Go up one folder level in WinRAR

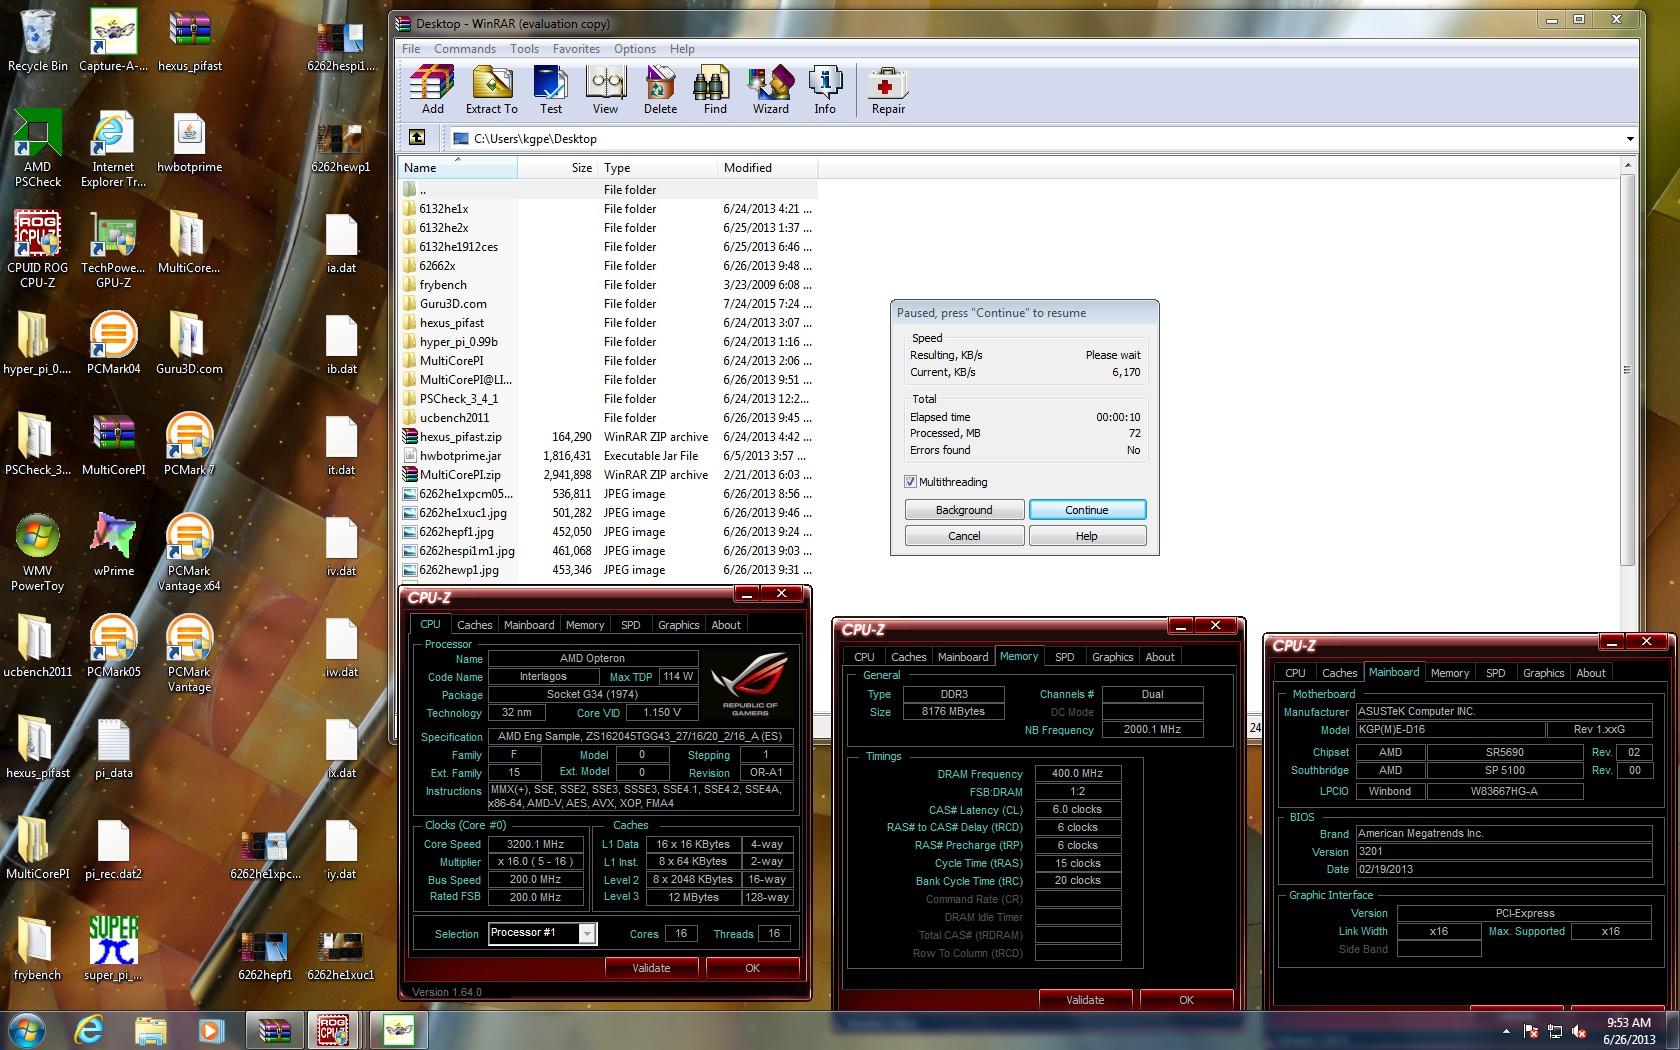[417, 138]
